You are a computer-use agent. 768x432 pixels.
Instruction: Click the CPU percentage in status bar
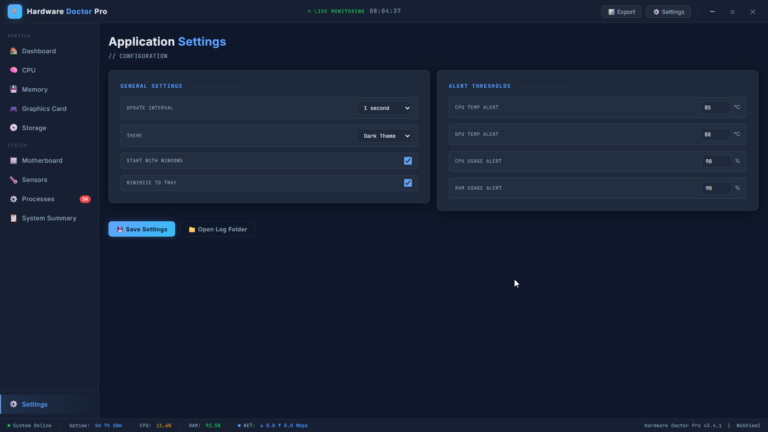tap(164, 426)
